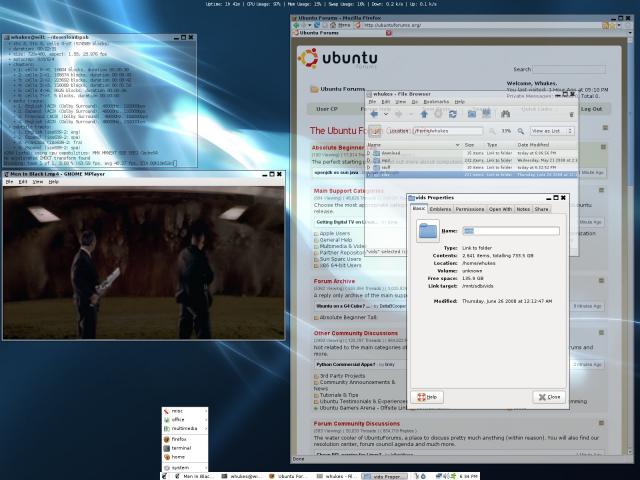The height and width of the screenshot is (480, 640).
Task: Switch to the Open With tab
Action: (x=500, y=209)
